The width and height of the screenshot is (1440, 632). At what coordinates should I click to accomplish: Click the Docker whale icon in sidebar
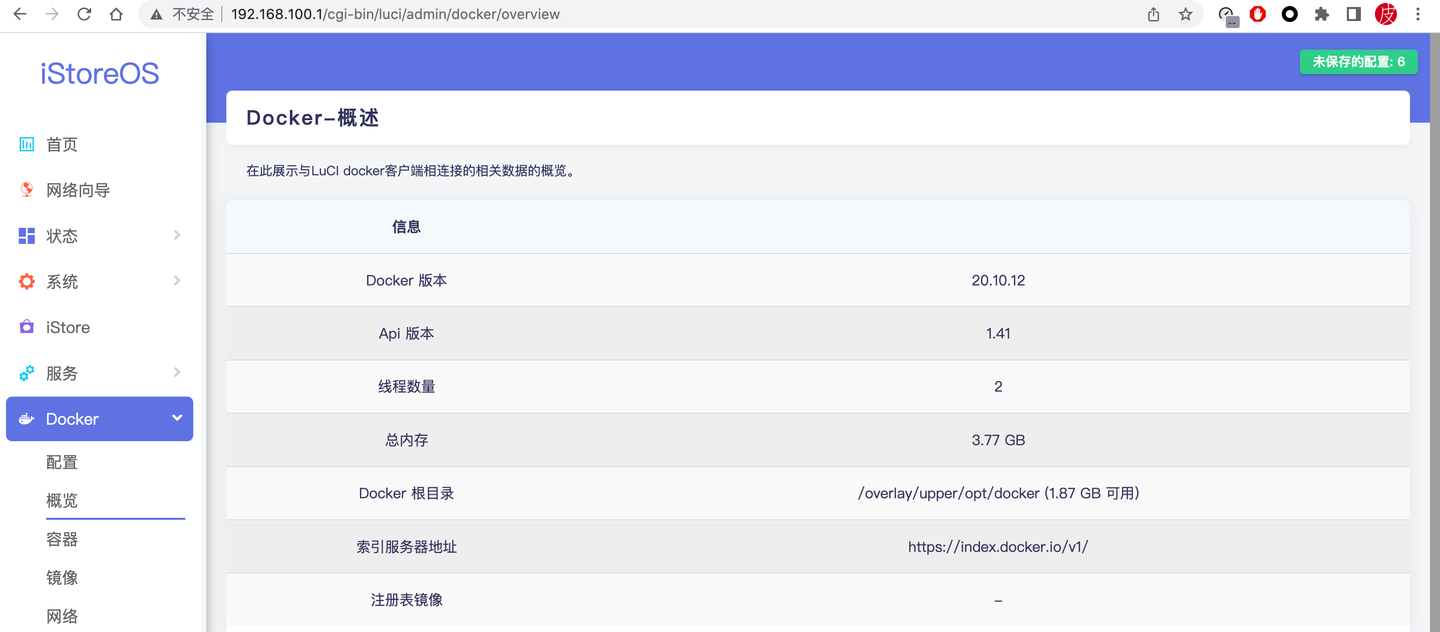(27, 418)
